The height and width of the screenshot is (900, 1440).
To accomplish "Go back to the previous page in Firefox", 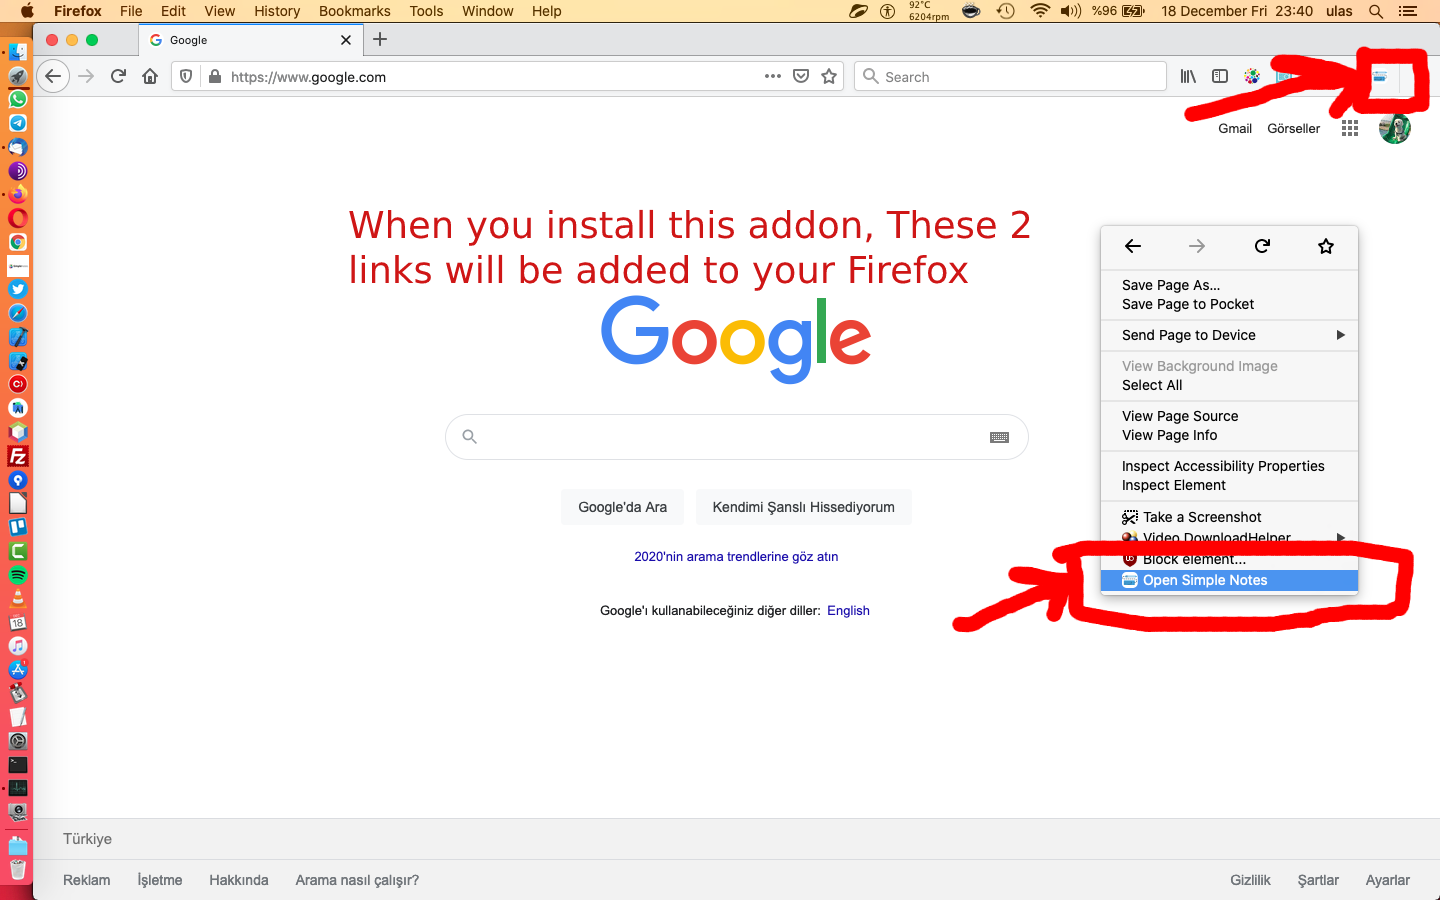I will 53,76.
